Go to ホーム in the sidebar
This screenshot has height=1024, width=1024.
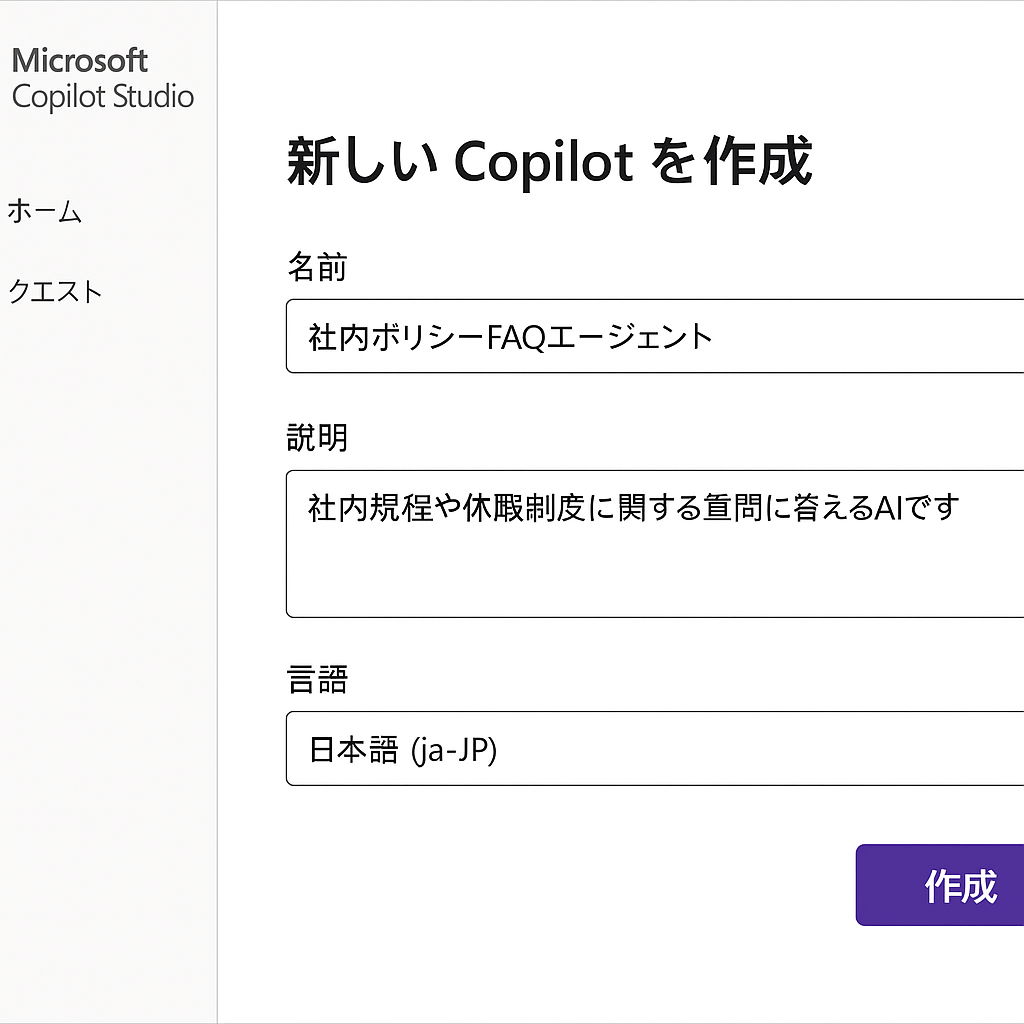(45, 212)
